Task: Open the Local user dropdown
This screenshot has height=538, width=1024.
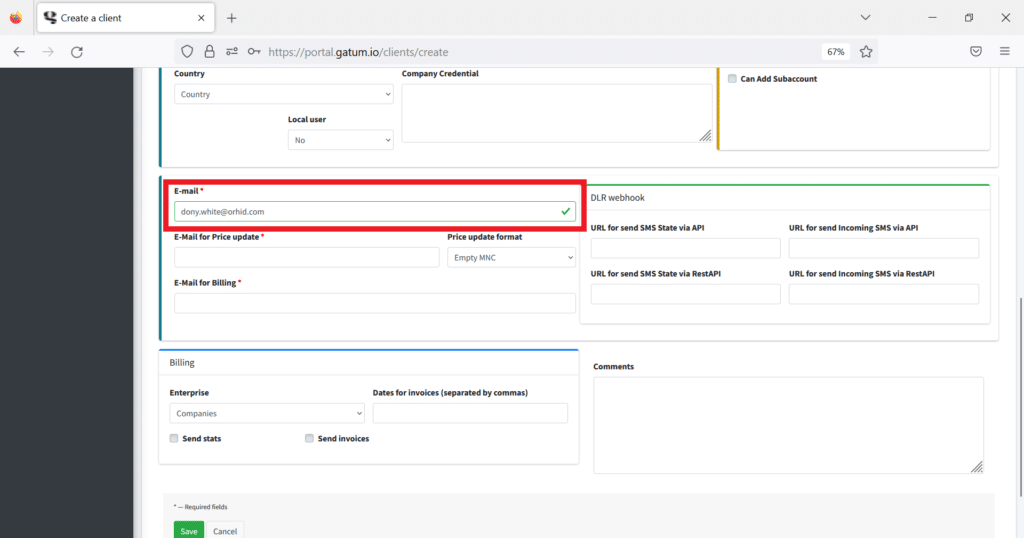Action: tap(340, 140)
